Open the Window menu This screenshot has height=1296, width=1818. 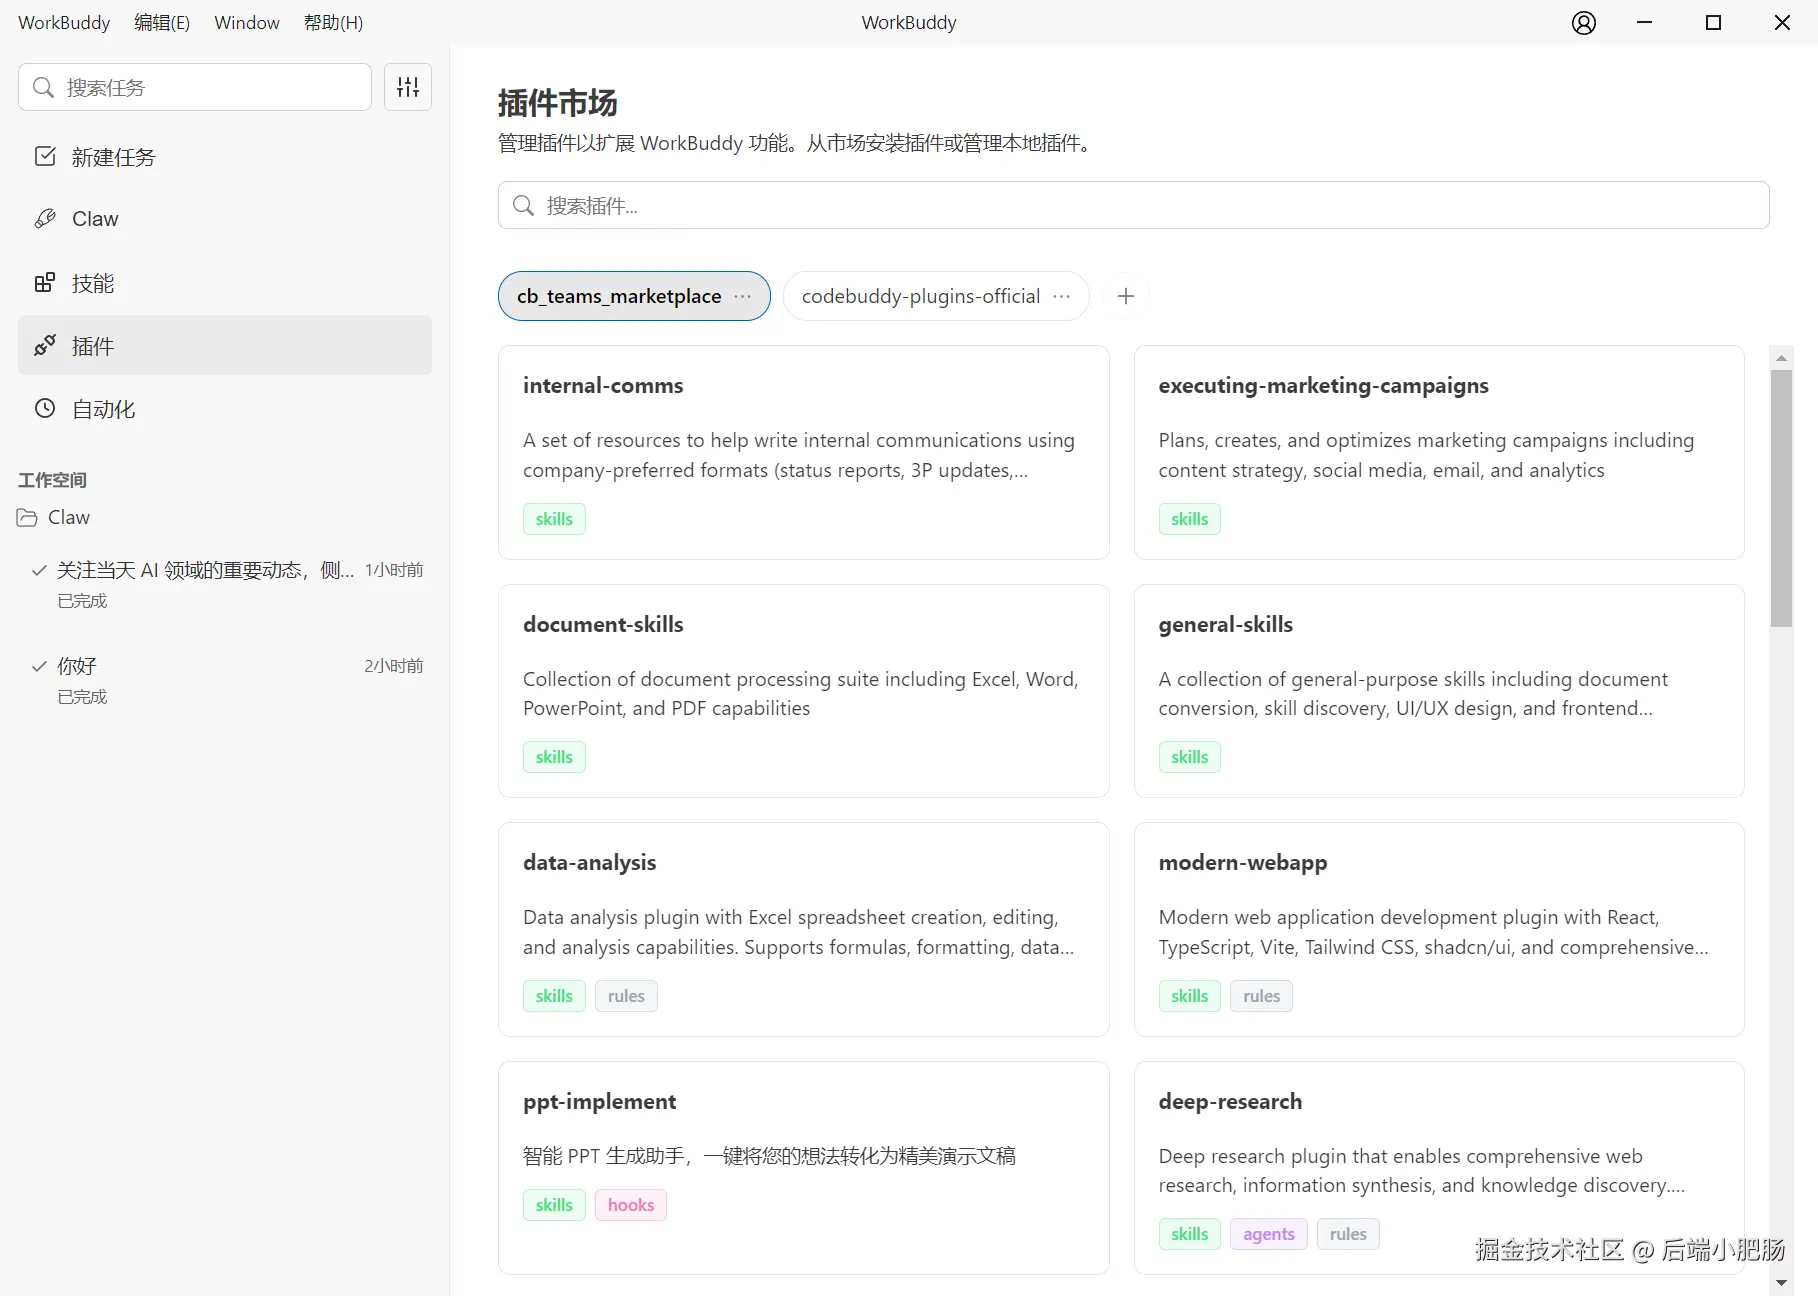(247, 22)
